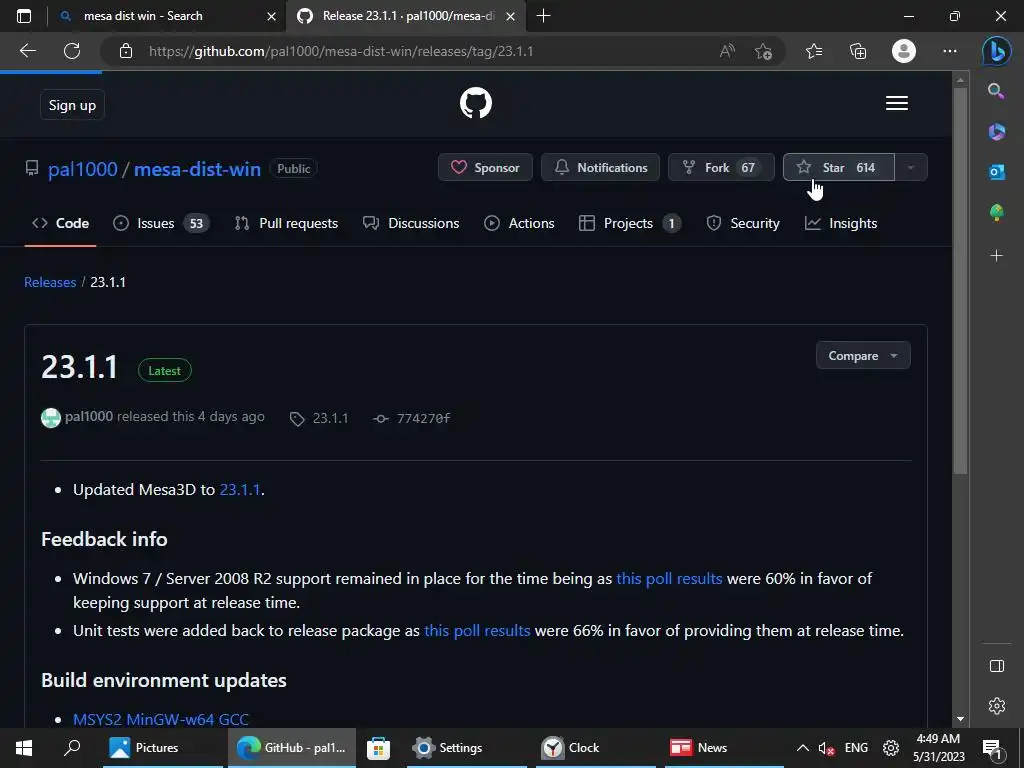Open the browser profile avatar
1024x768 pixels.
tap(904, 51)
